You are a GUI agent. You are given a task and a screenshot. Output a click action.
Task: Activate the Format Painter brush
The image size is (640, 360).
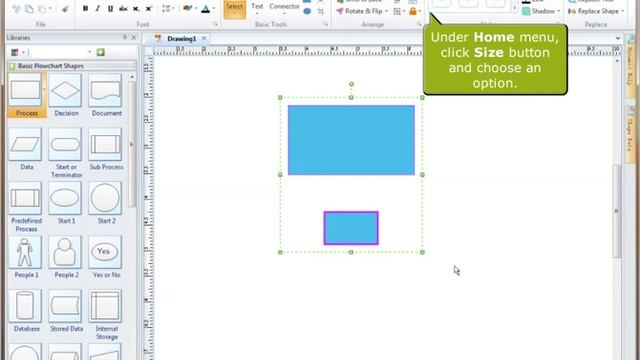click(x=65, y=9)
